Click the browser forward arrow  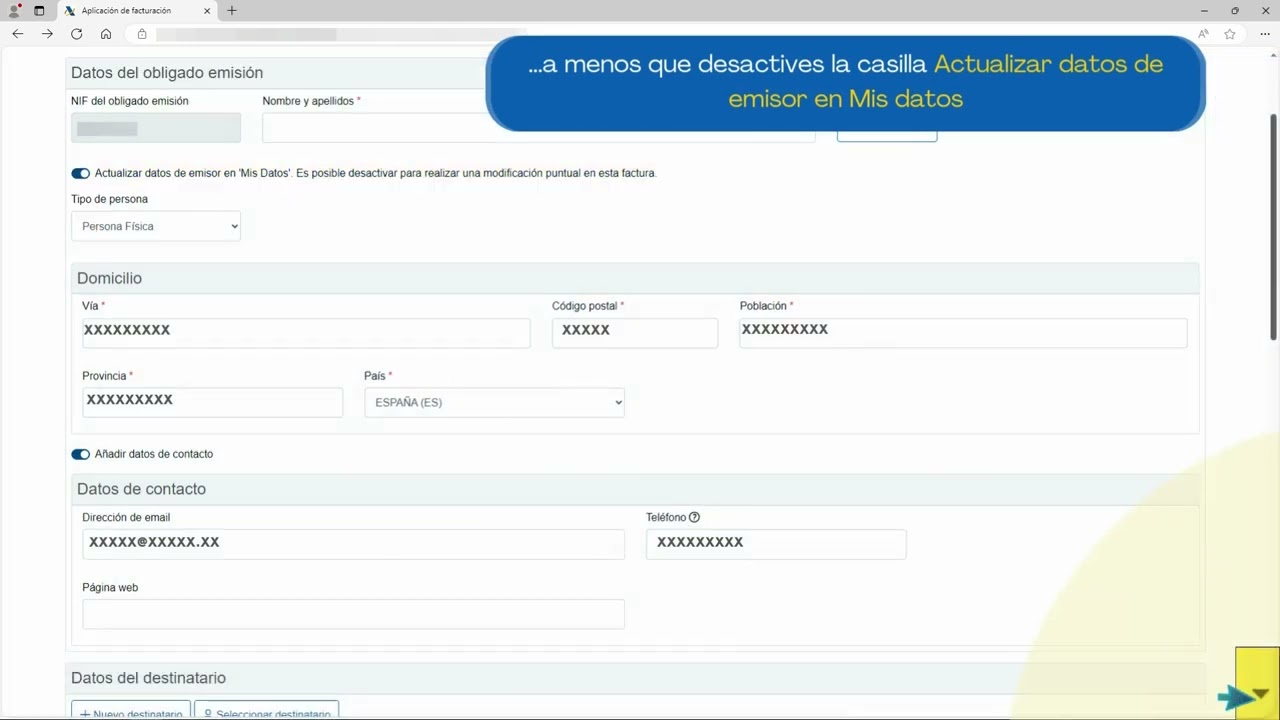click(47, 34)
